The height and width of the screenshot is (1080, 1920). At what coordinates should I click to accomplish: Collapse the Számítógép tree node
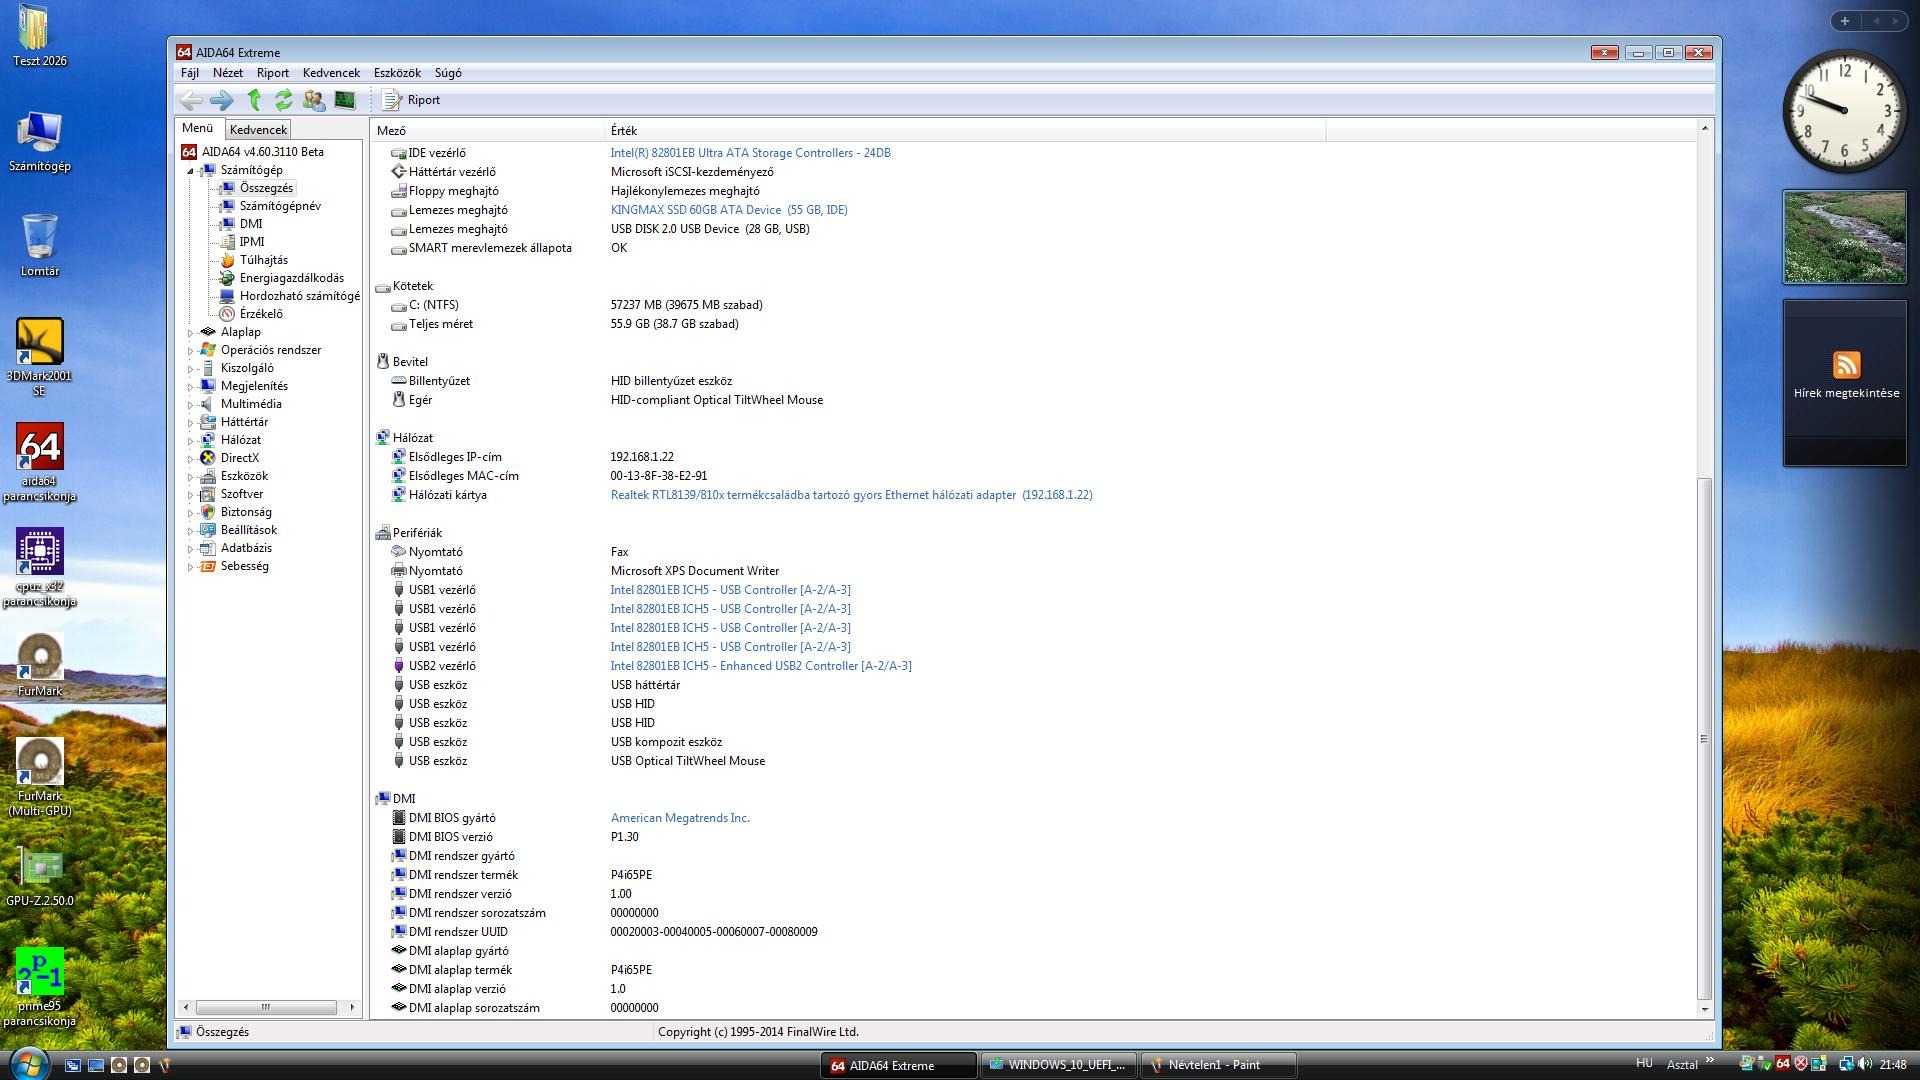[x=190, y=171]
